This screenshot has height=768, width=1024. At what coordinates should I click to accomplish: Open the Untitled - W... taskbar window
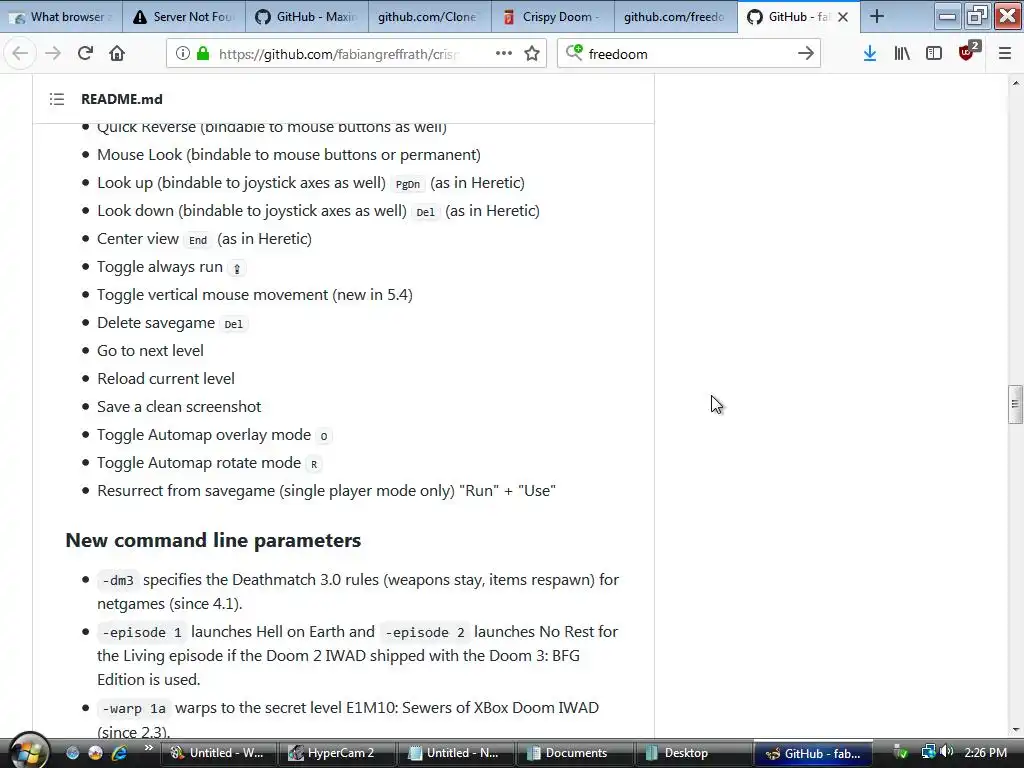(217, 753)
